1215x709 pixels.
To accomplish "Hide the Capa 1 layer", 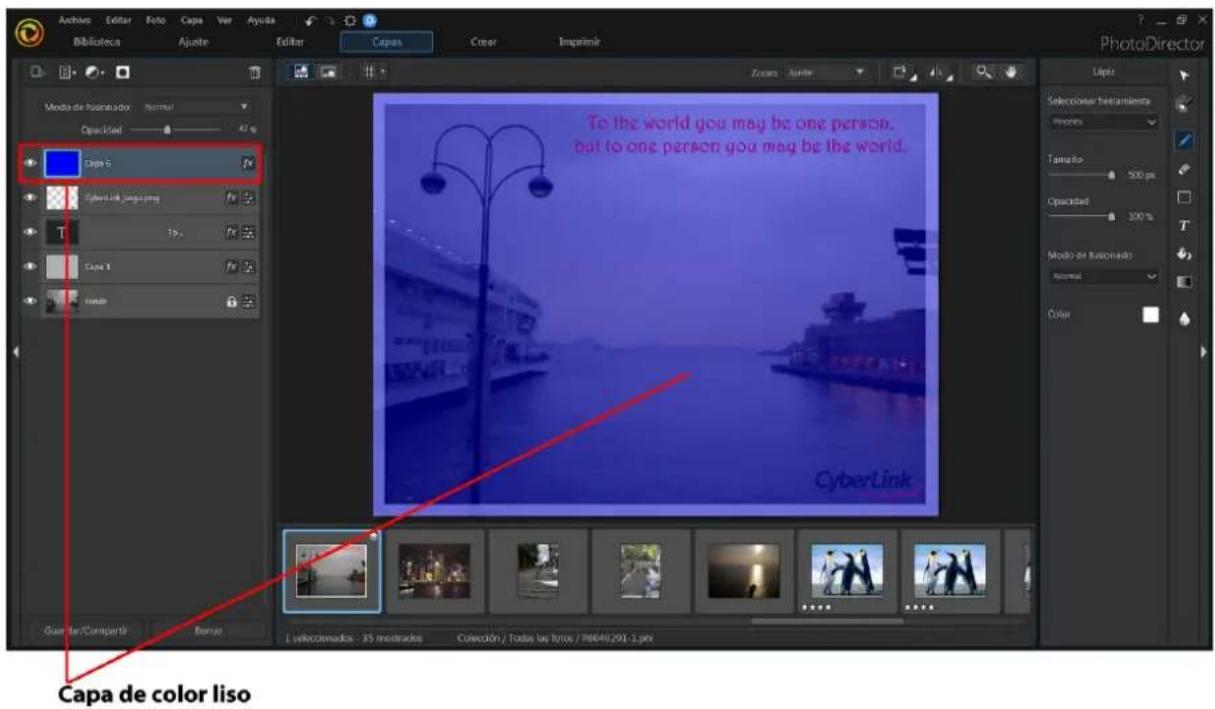I will tap(29, 267).
